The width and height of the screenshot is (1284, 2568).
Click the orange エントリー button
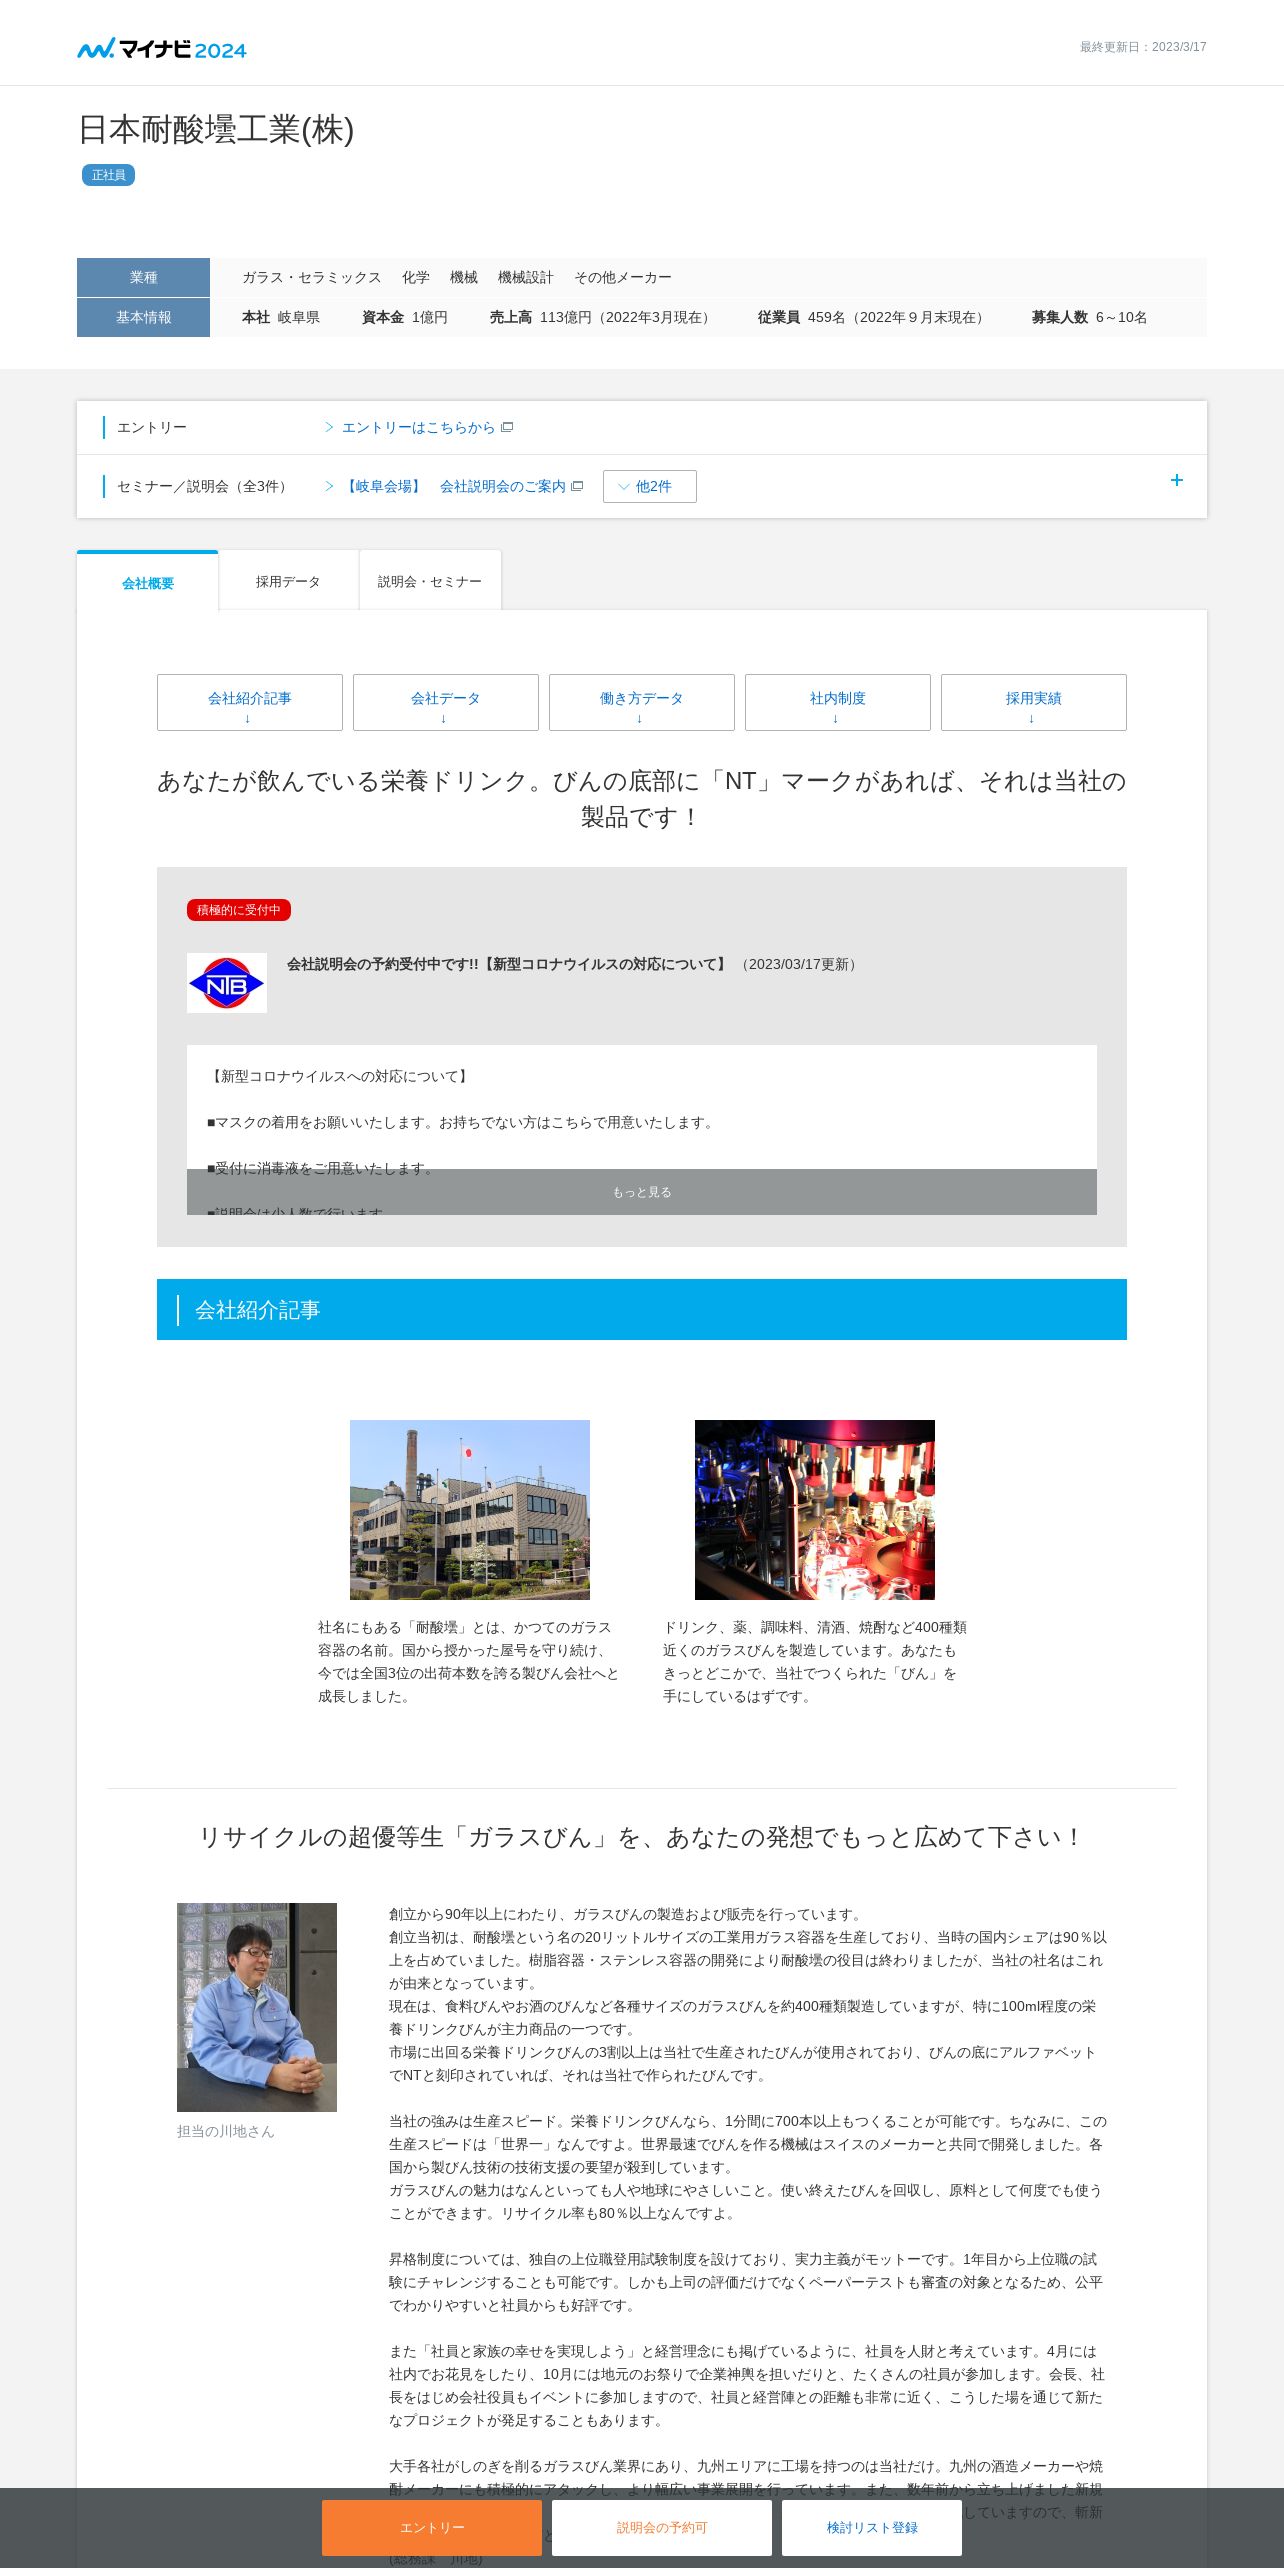[x=432, y=2527]
